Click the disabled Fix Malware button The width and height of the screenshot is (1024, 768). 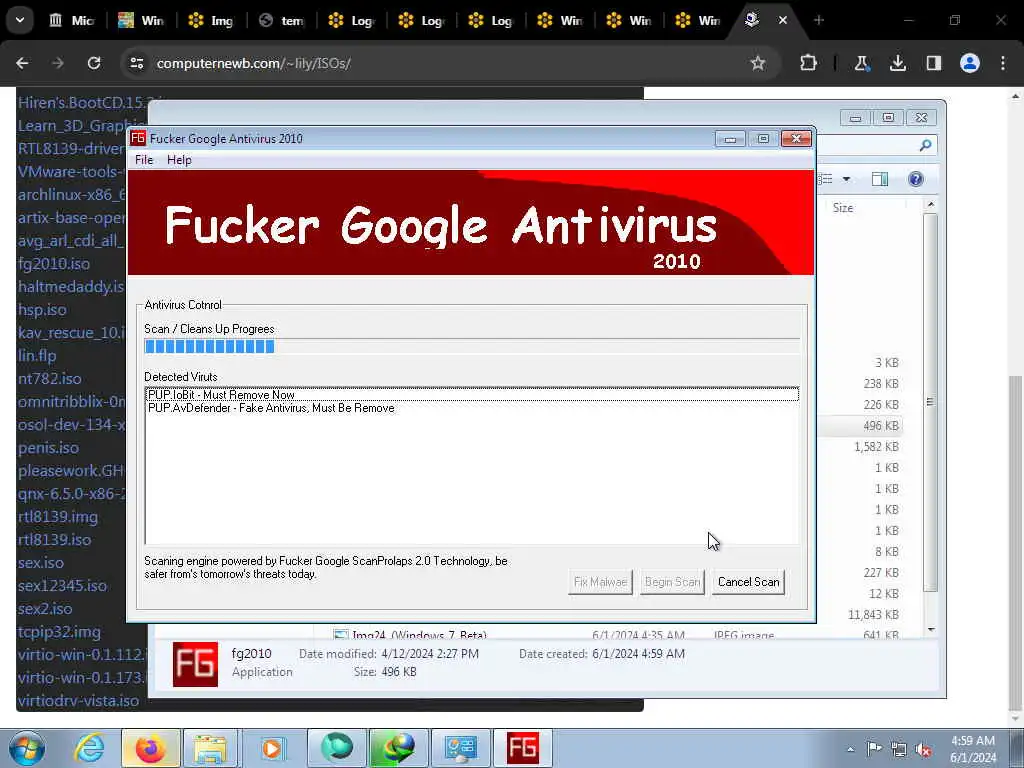(x=600, y=582)
